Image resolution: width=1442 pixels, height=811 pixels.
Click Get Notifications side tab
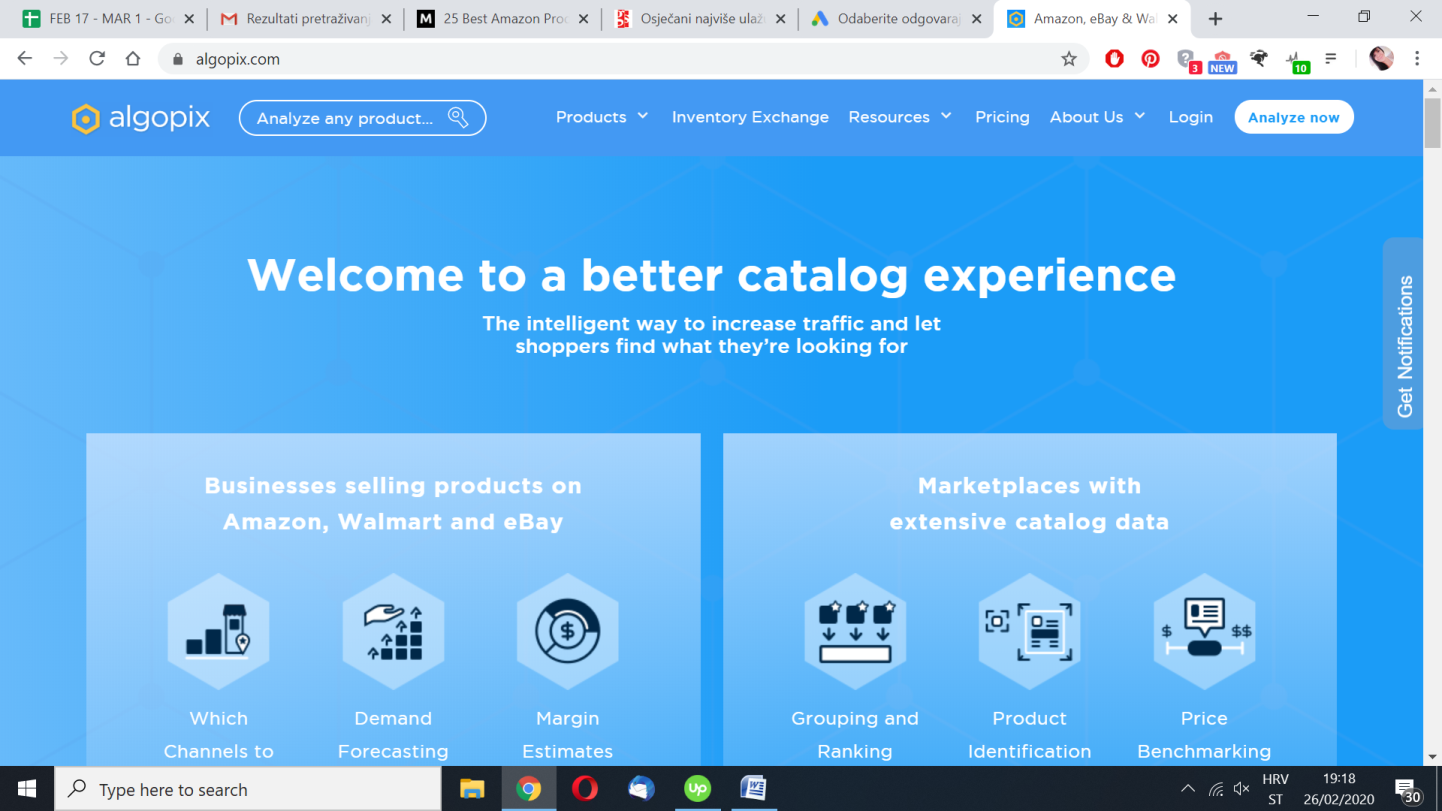1404,334
